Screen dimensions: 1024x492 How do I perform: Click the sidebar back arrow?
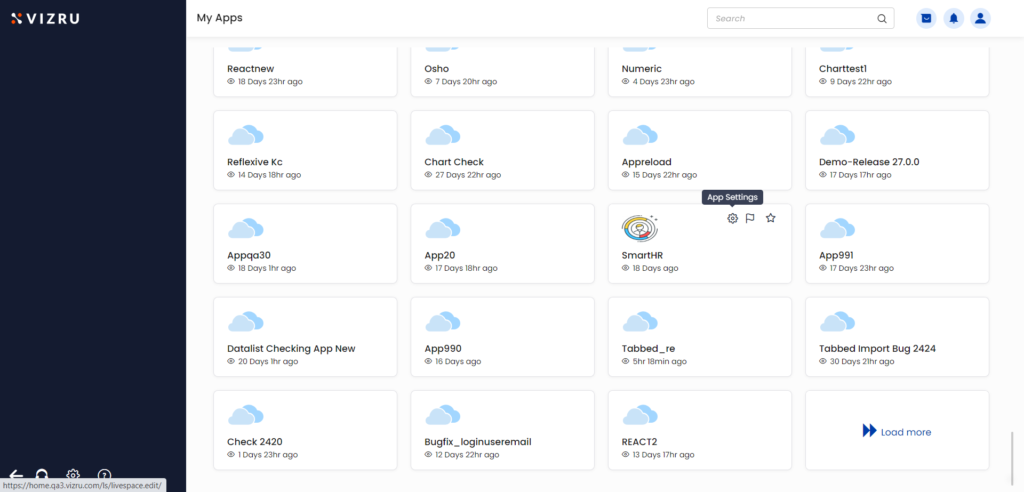click(x=16, y=476)
